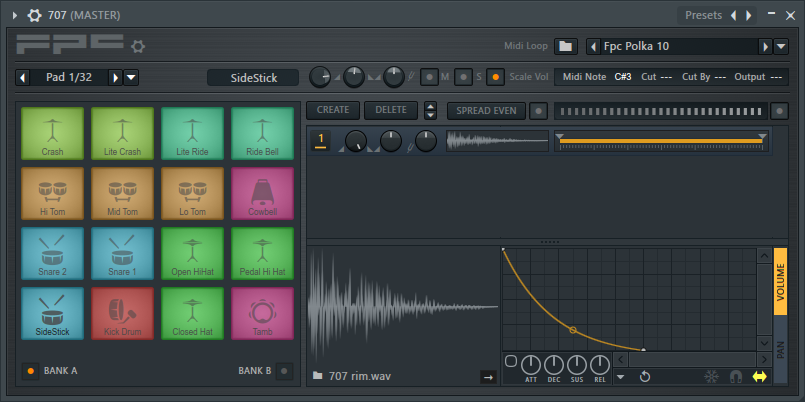805x402 pixels.
Task: Toggle envelope enable checkbox near ATT
Action: [511, 361]
